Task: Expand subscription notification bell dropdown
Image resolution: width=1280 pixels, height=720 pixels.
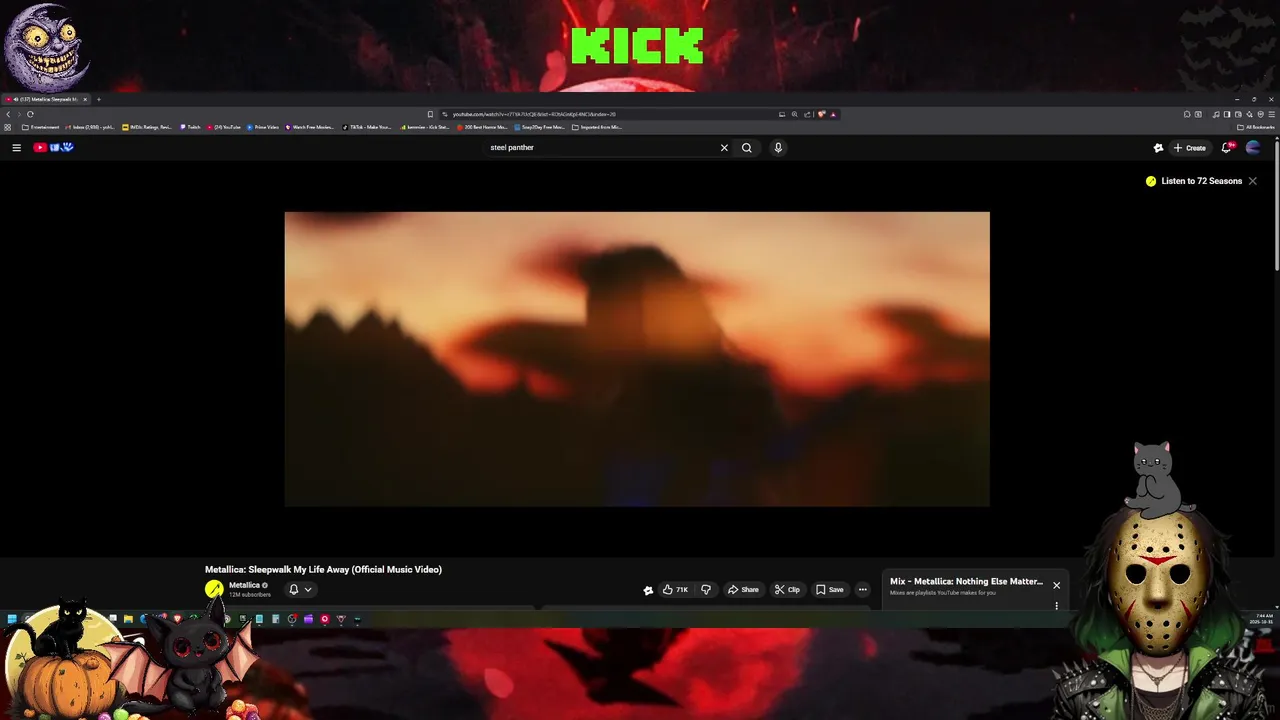Action: tap(300, 589)
